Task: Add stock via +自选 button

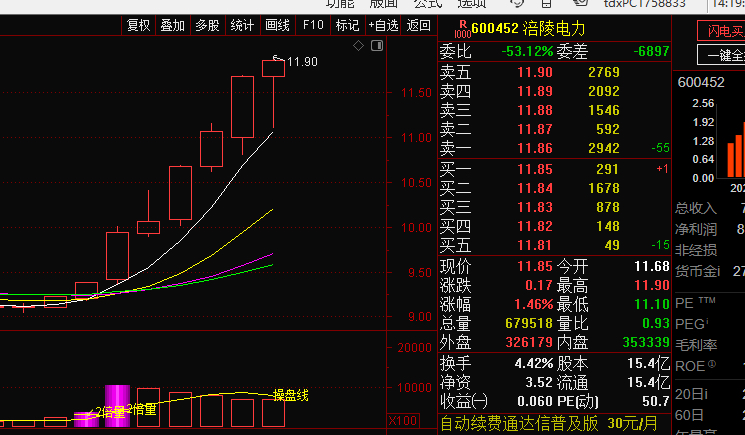Action: coord(383,25)
